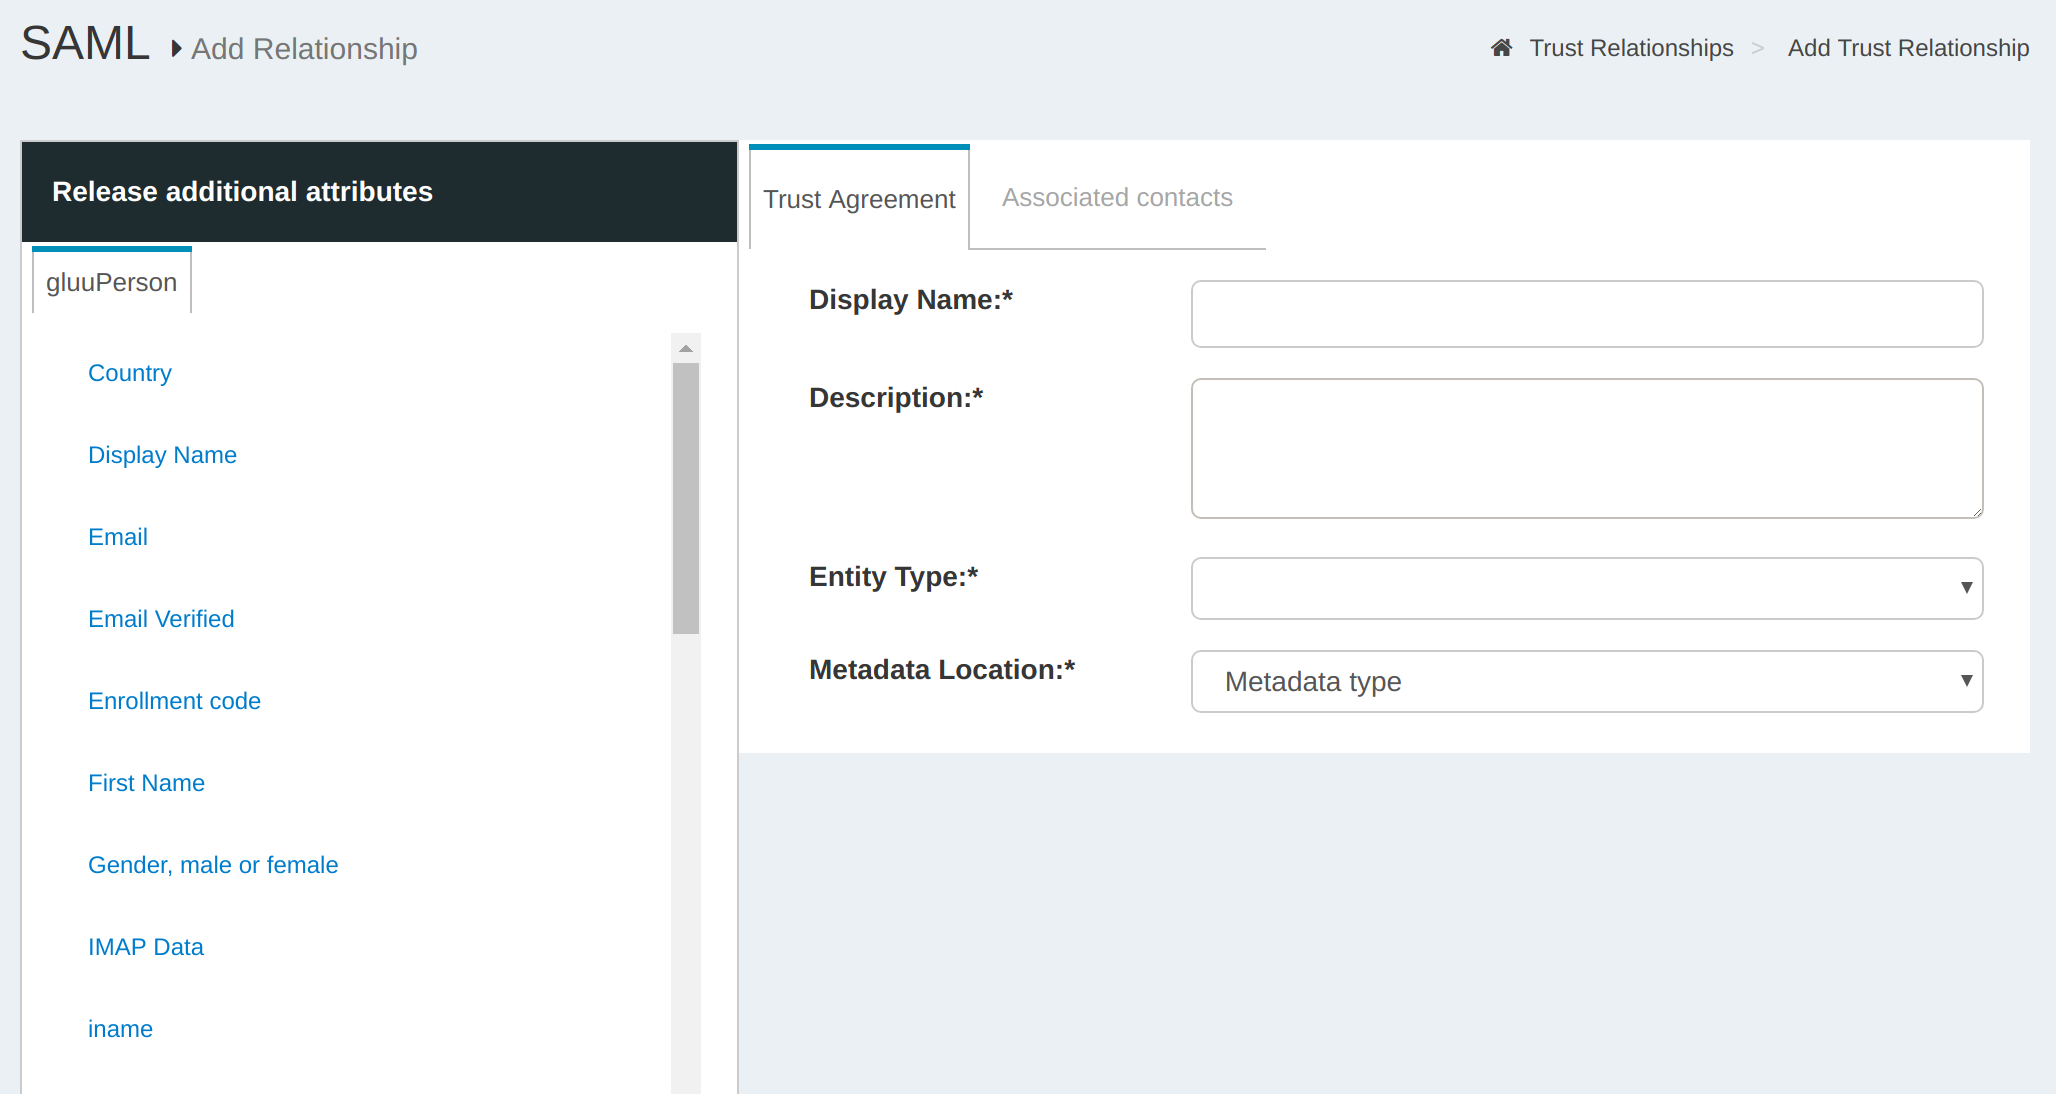Choose the IMAP Data attribute

tap(146, 947)
